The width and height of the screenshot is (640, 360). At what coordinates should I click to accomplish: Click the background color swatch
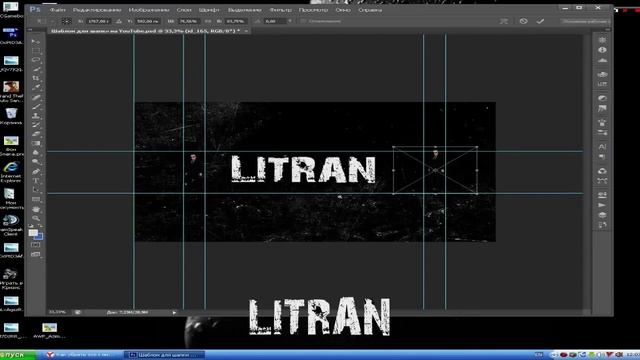39,237
